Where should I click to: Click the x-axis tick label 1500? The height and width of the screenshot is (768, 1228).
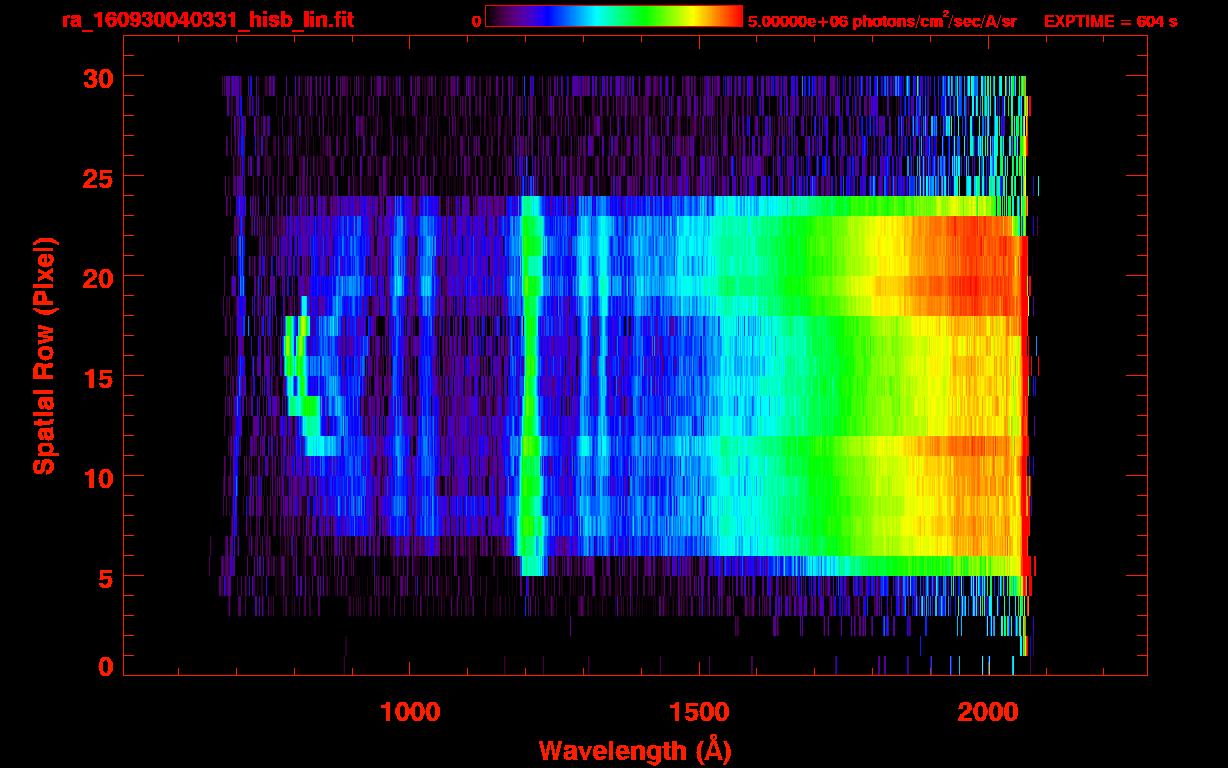click(698, 712)
